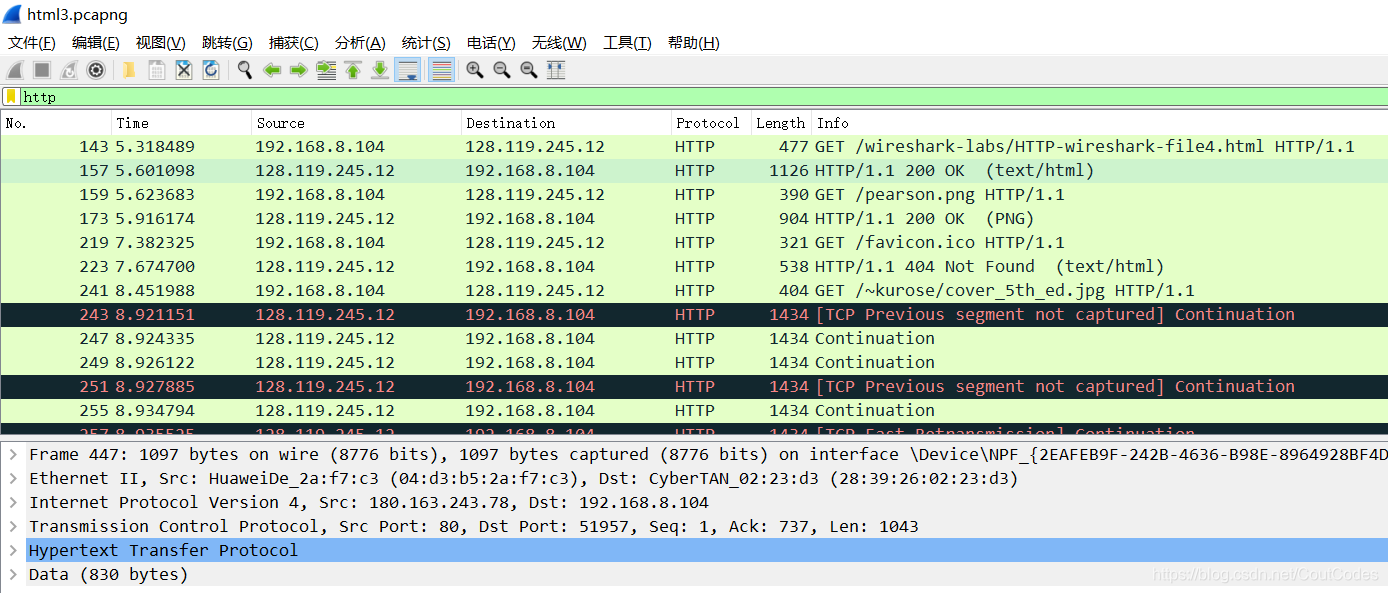Expand the Transmission Control Protocol node
Screen dimensions: 1388x593
[x=12, y=526]
